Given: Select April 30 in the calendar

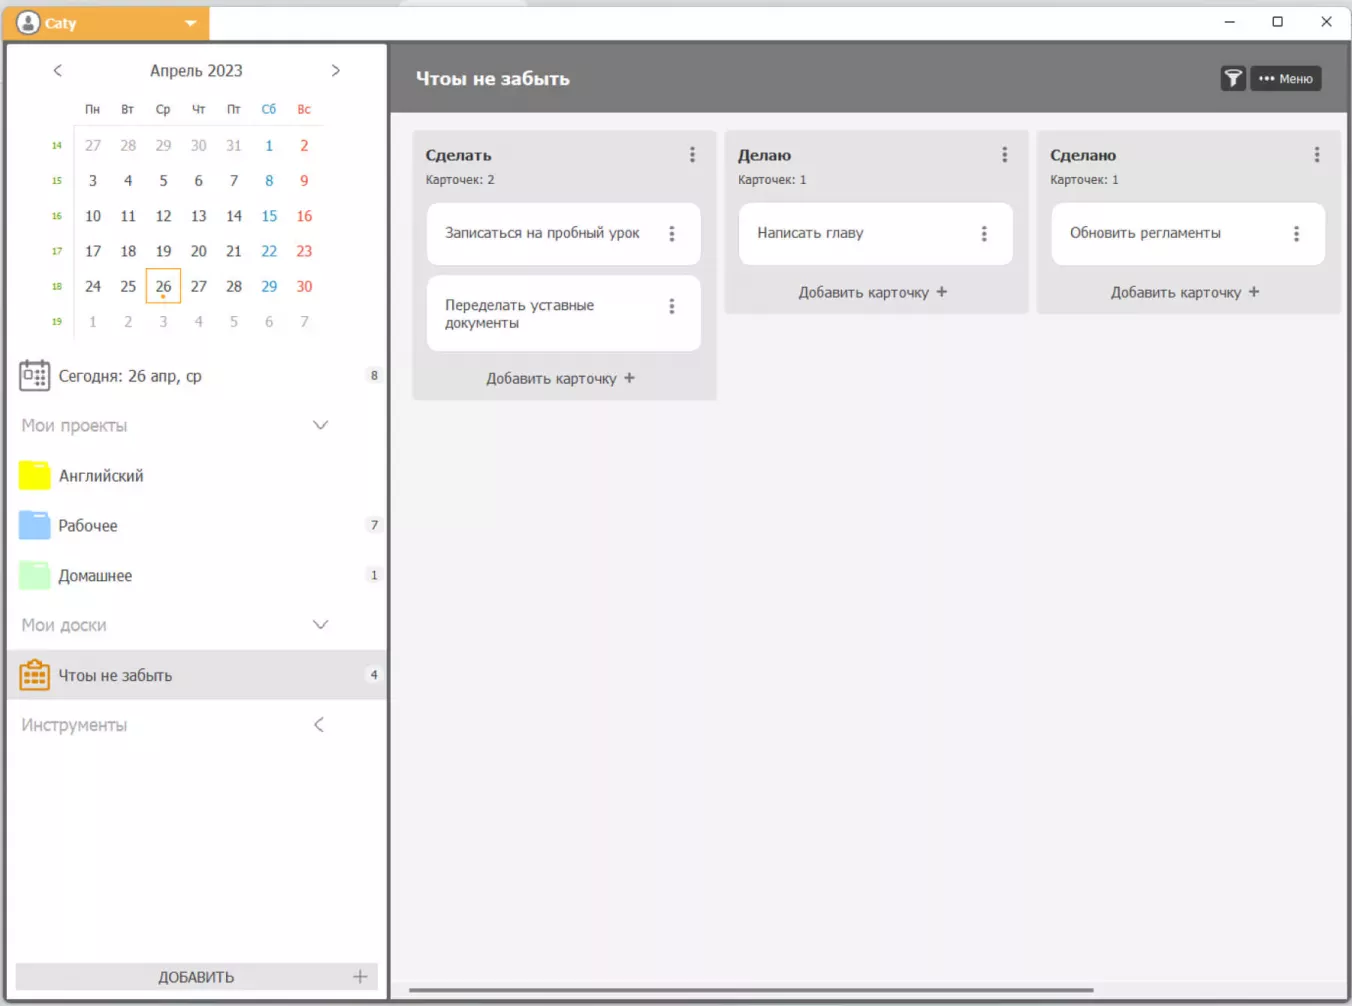Looking at the screenshot, I should pyautogui.click(x=304, y=286).
